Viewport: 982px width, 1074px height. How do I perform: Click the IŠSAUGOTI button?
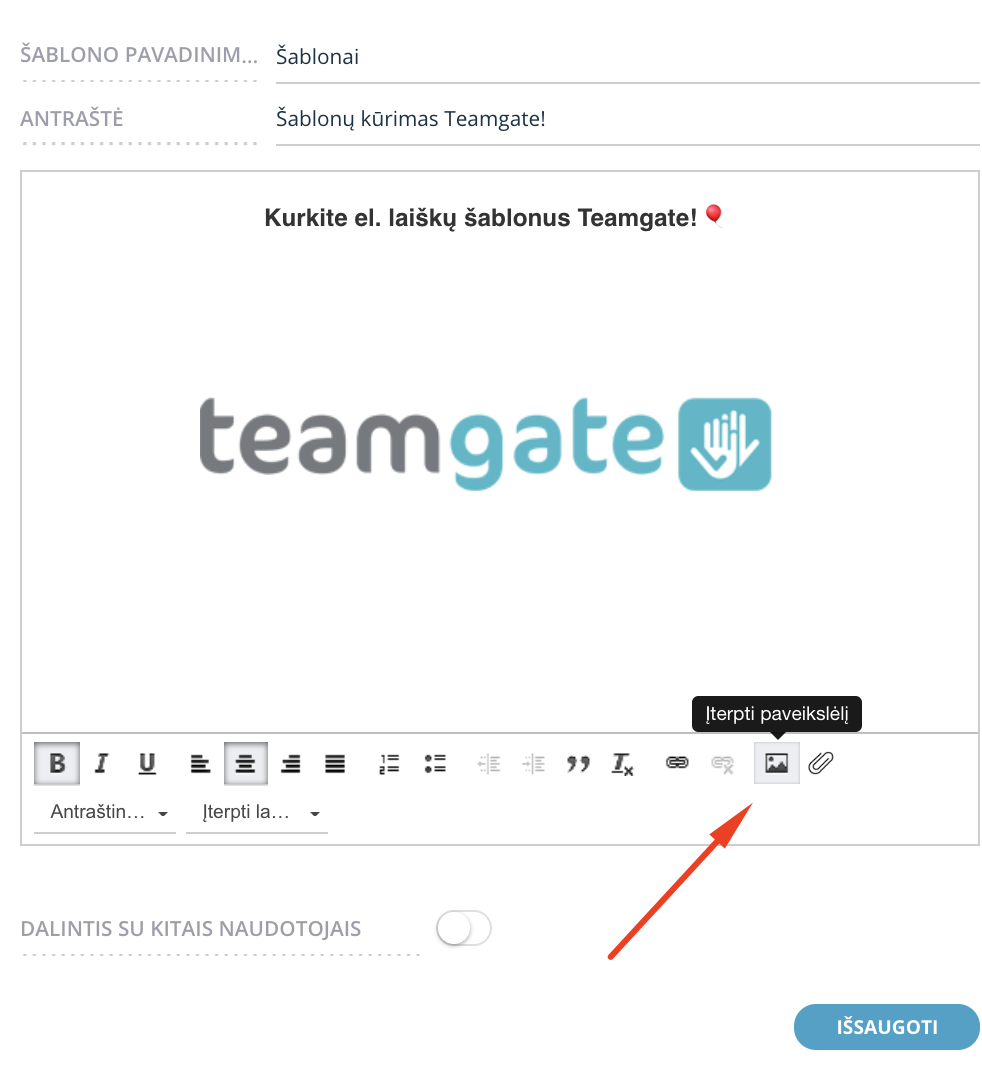click(x=886, y=1027)
